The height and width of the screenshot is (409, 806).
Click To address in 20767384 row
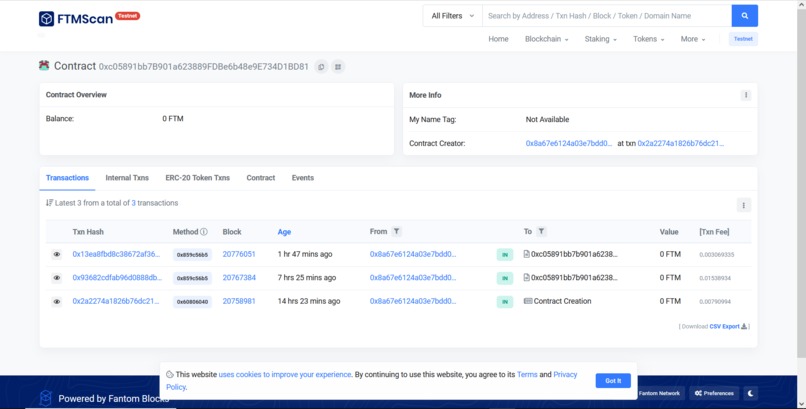tap(574, 278)
